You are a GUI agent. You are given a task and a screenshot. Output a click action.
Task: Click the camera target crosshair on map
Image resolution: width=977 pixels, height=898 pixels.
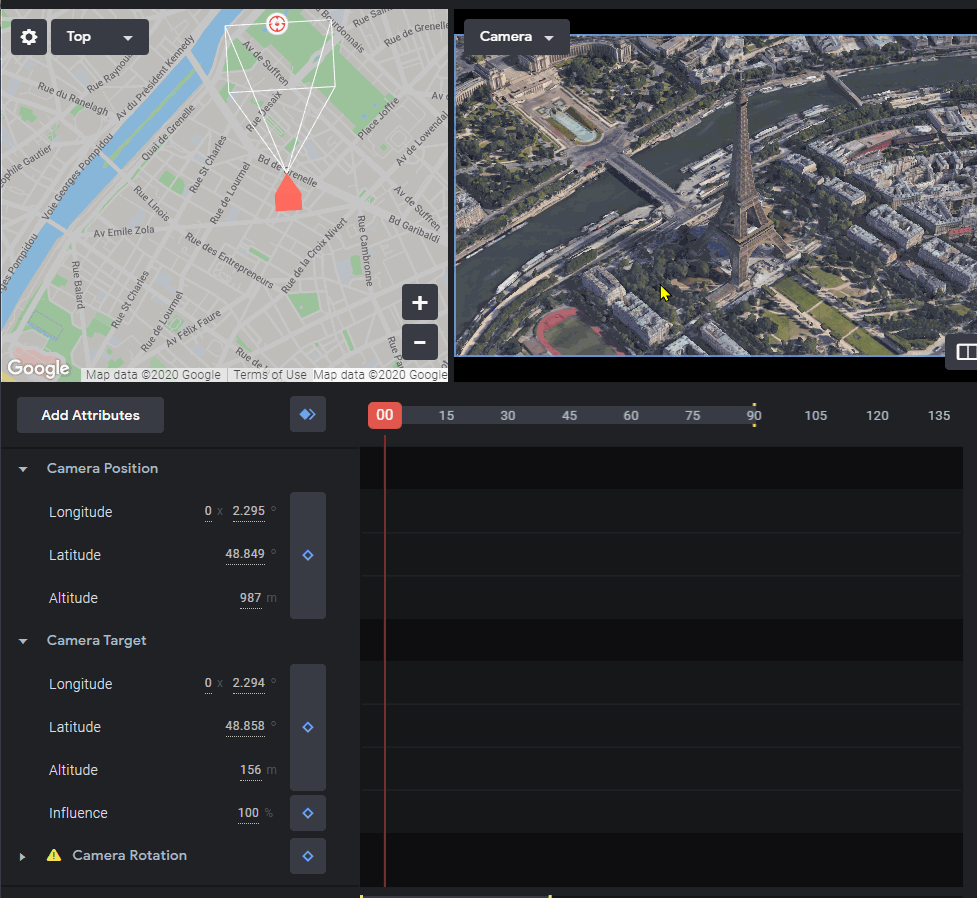click(x=277, y=24)
